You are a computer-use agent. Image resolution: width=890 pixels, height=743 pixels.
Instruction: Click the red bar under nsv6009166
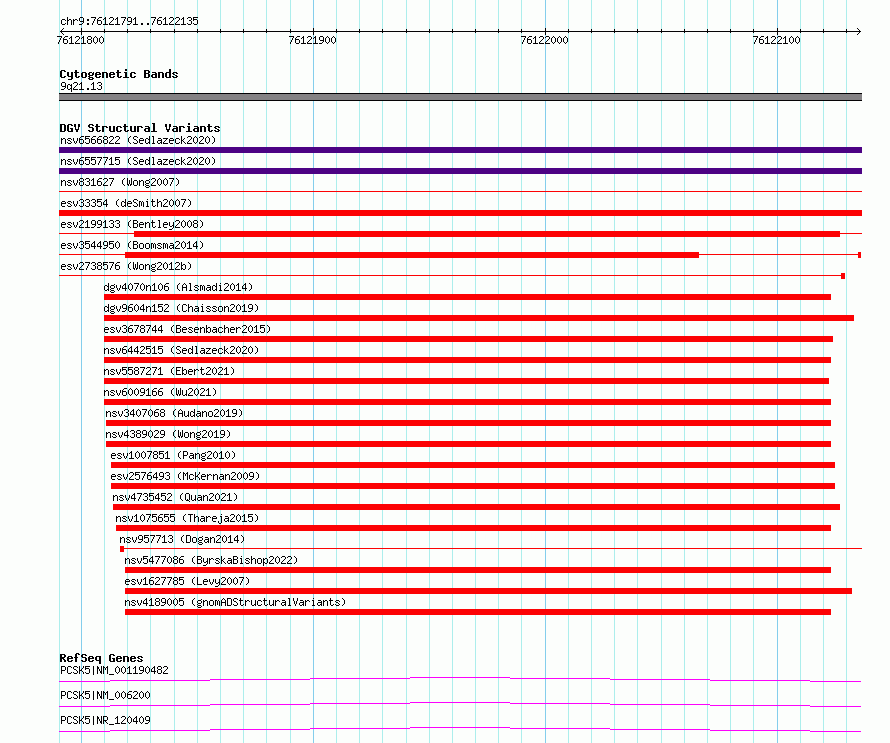[467, 402]
